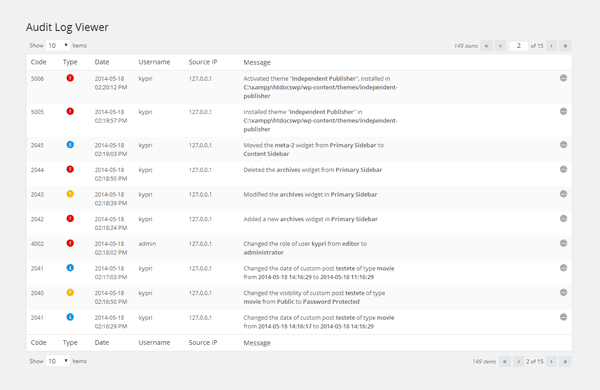
Task: Click Username column in the table footer
Action: pyautogui.click(x=154, y=343)
